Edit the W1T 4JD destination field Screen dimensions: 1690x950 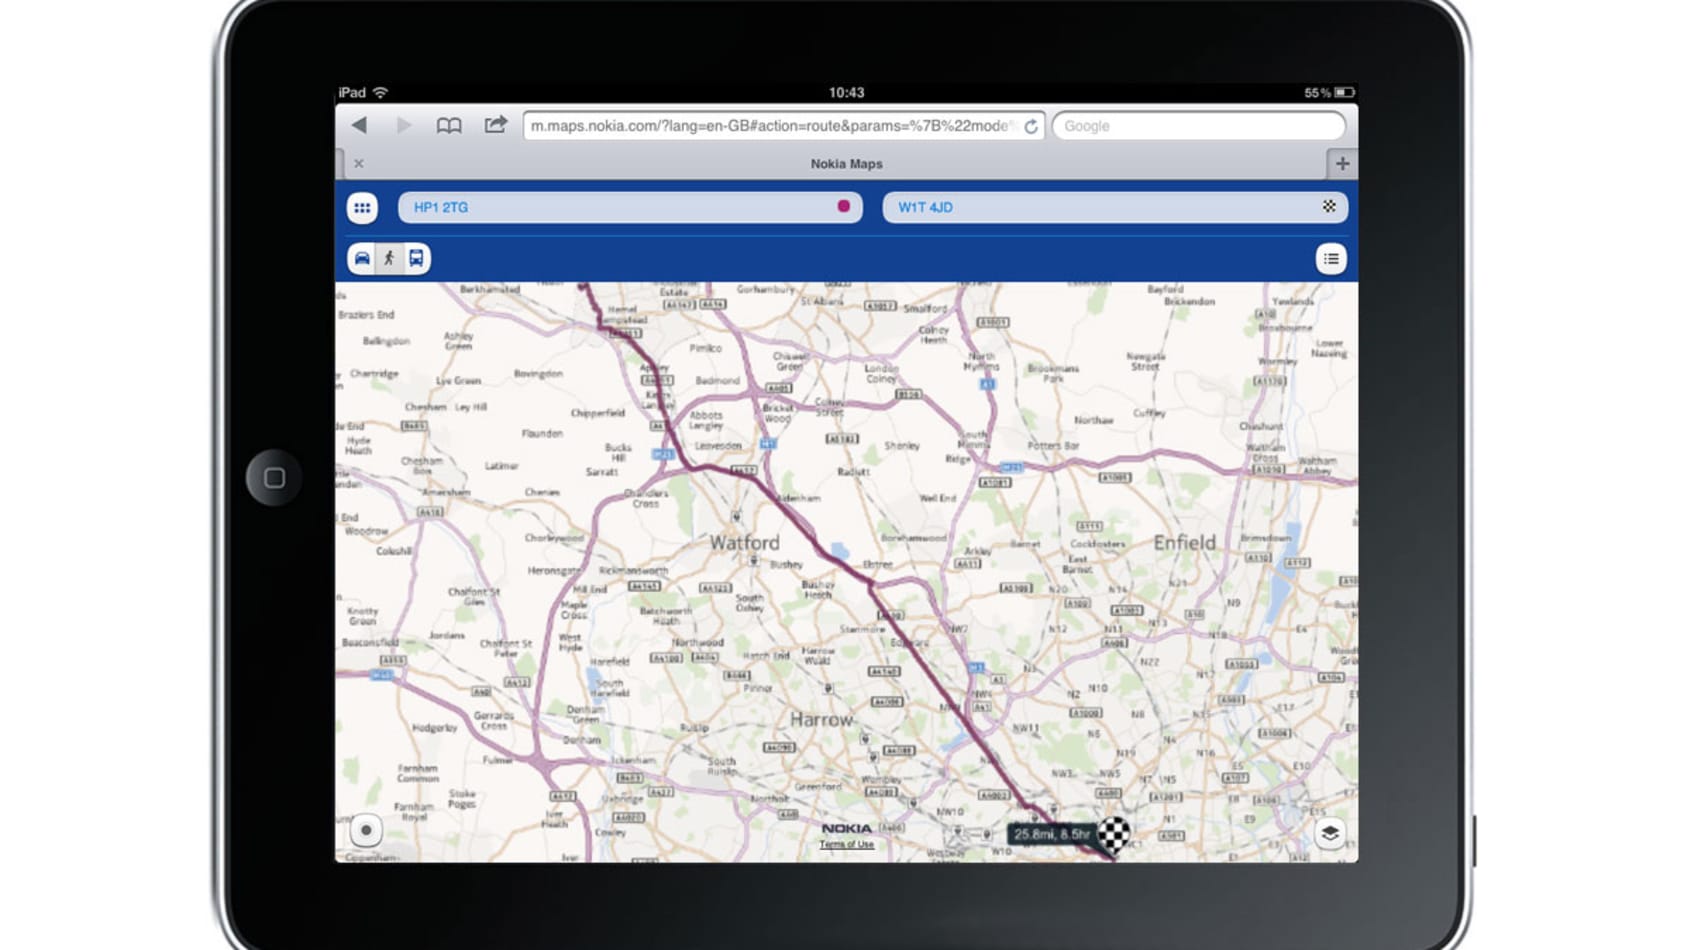[x=1115, y=207]
